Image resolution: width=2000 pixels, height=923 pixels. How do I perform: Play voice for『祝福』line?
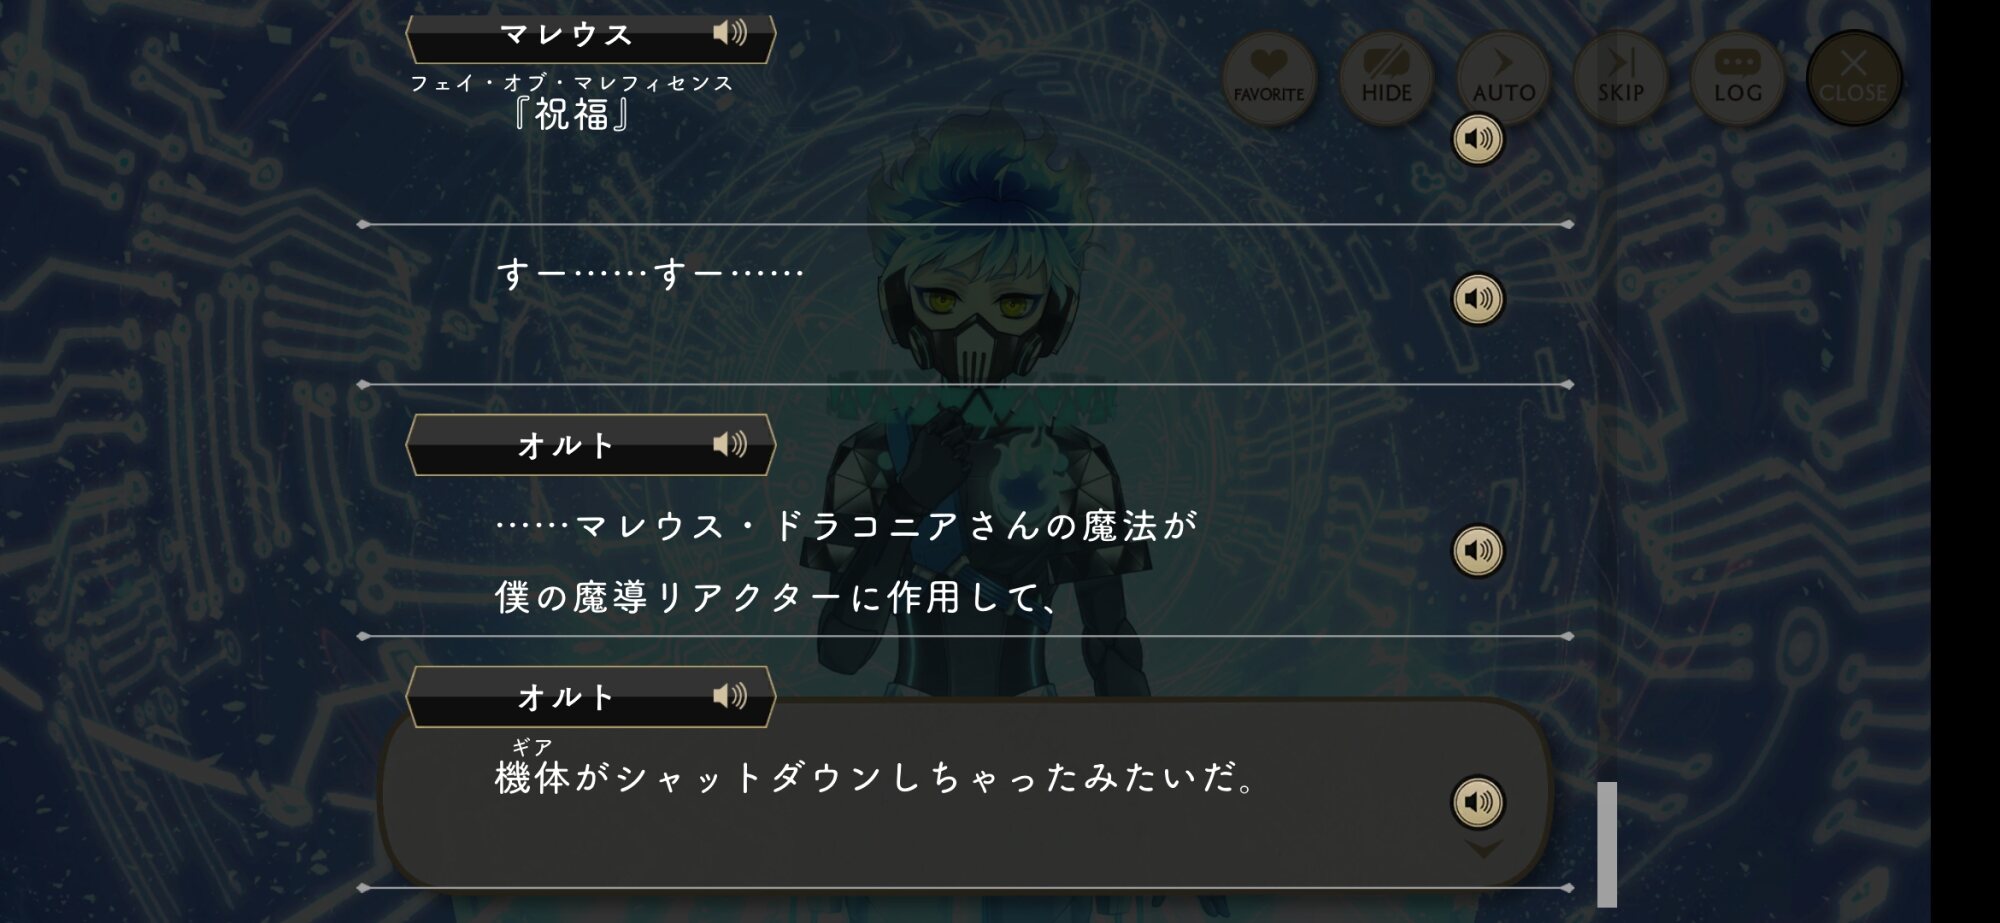coord(1478,138)
